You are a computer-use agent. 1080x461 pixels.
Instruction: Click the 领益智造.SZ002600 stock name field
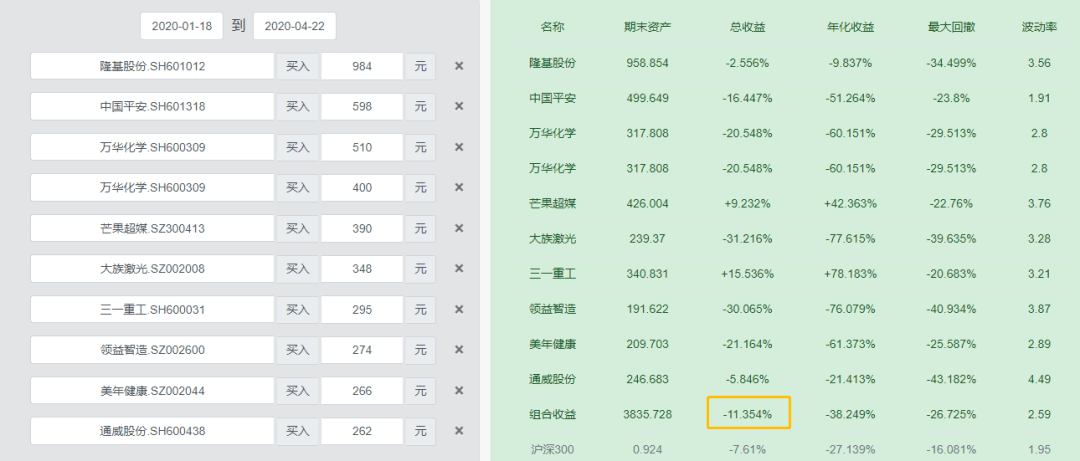[152, 350]
